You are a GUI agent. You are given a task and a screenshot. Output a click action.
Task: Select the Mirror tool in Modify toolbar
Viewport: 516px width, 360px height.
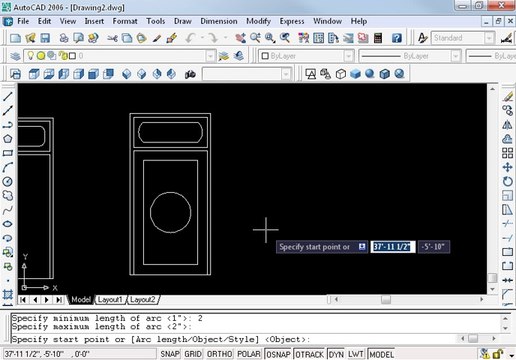(507, 125)
